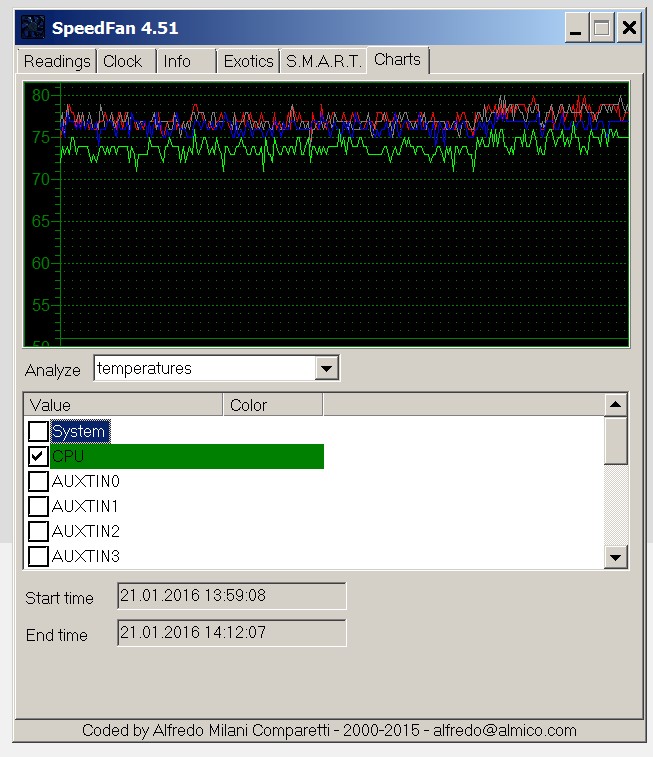Click the alfredo@almico.com credit text
This screenshot has height=757, width=653.
click(505, 730)
